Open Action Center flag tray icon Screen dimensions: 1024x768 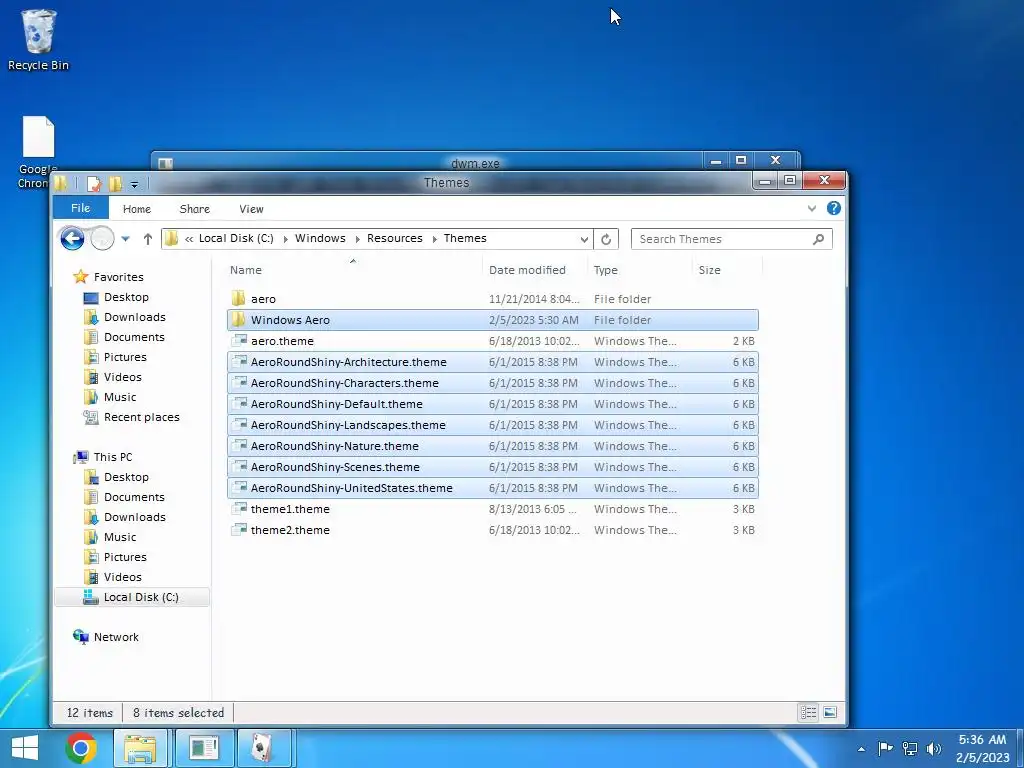pos(885,749)
